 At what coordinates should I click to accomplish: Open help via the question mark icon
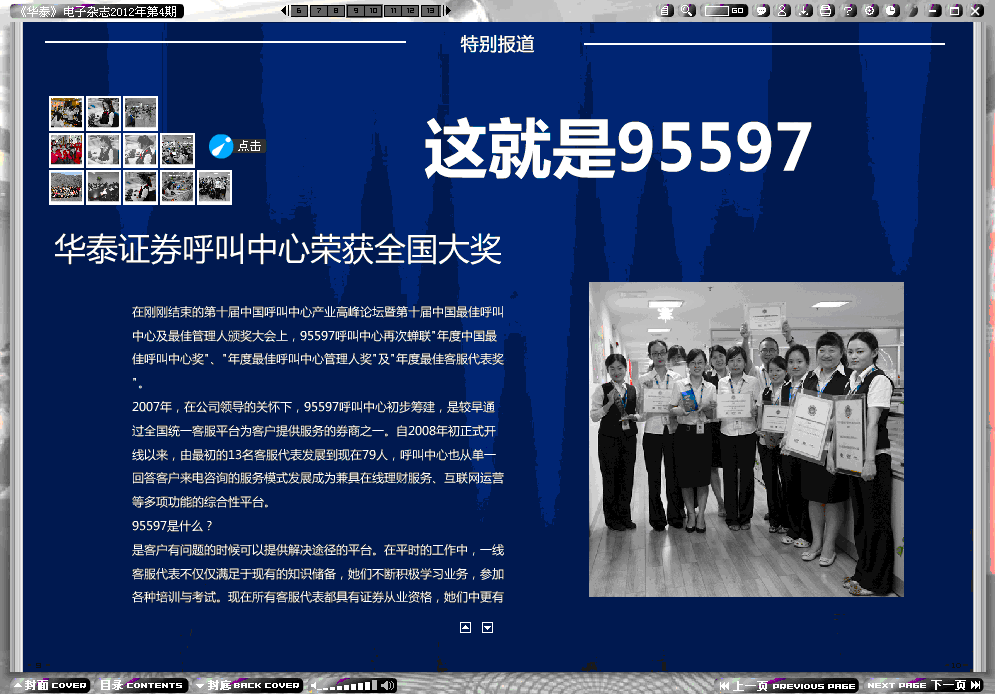850,10
